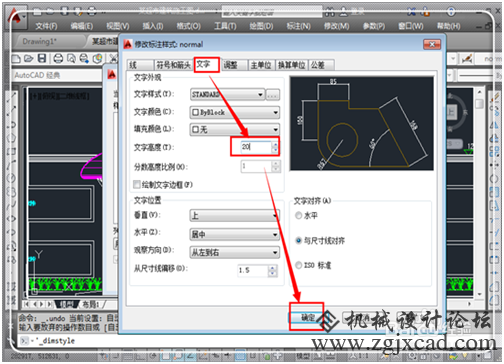Click the text style browse (...) button
This screenshot has height=364, width=504.
[272, 95]
